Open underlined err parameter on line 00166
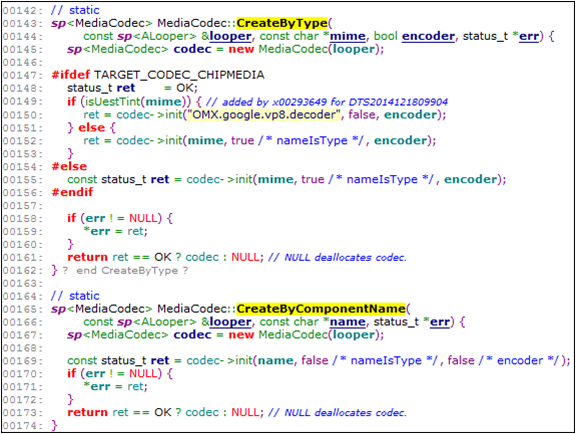This screenshot has width=576, height=434. [x=440, y=322]
